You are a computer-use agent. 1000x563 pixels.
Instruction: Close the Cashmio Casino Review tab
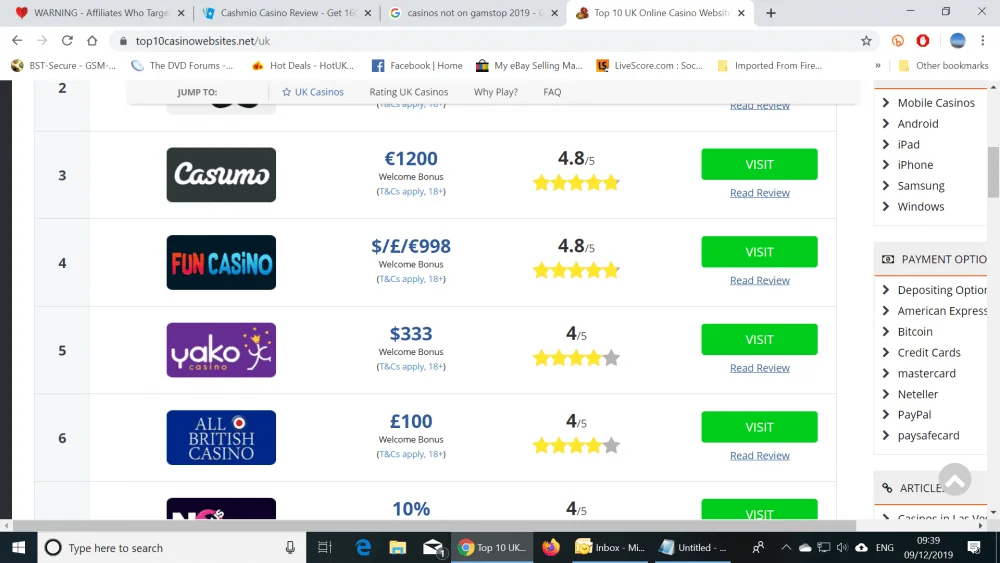tap(367, 13)
